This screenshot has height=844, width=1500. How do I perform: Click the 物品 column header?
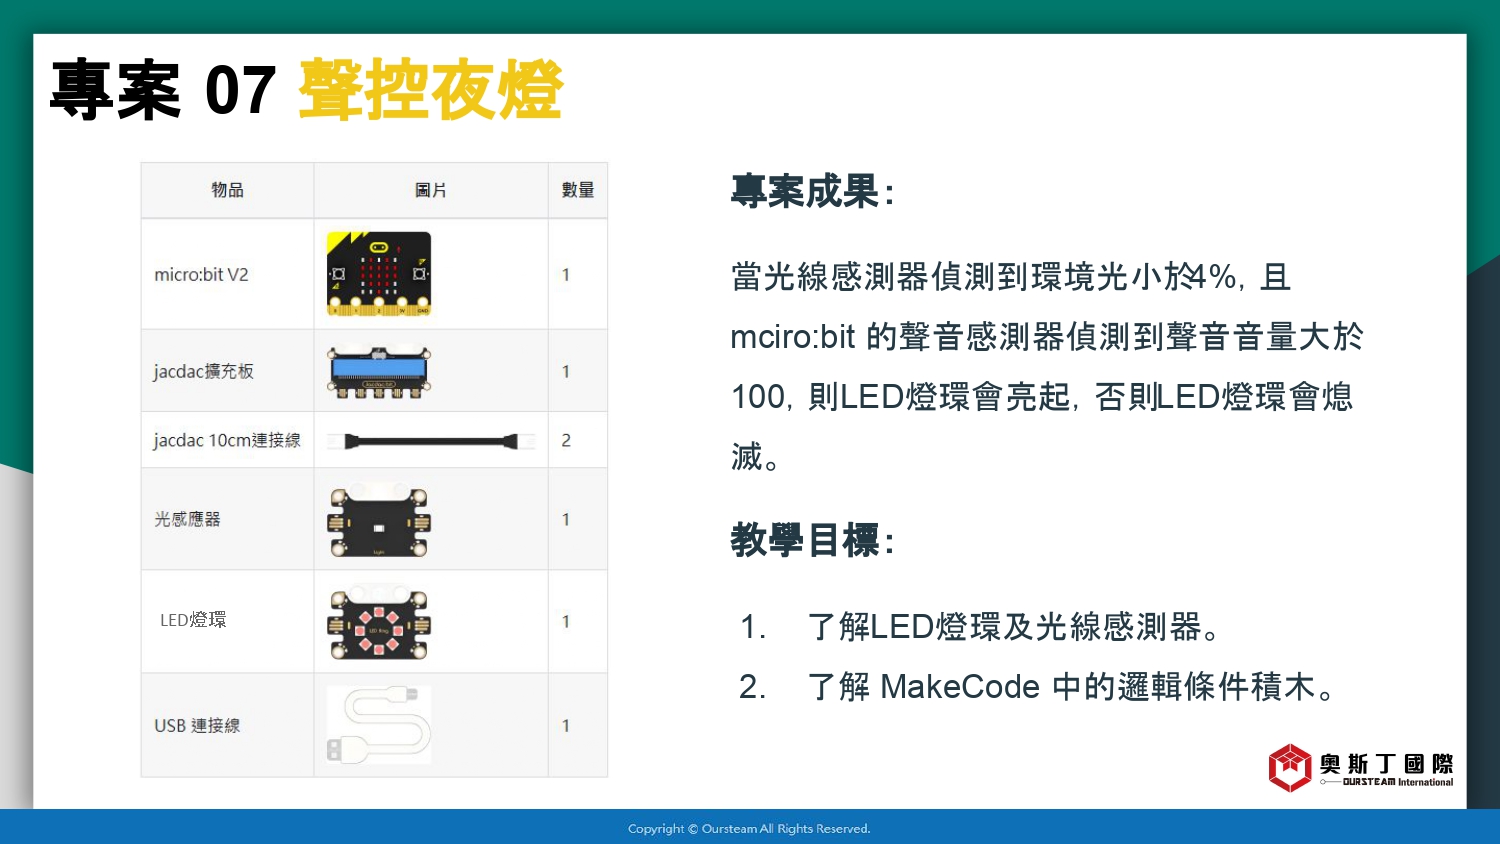227,190
